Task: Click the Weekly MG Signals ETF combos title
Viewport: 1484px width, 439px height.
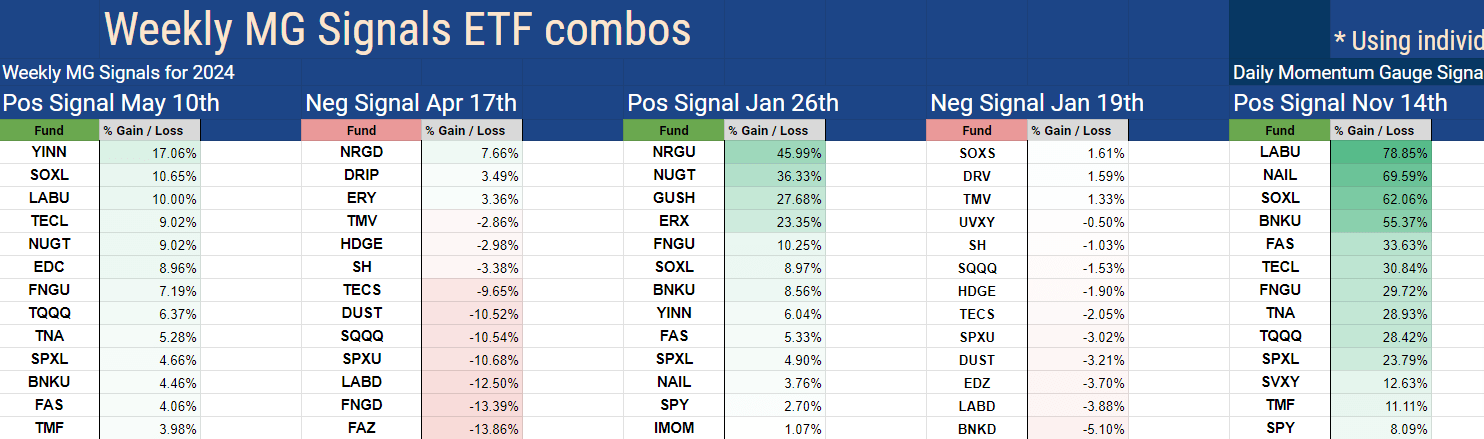Action: (397, 30)
